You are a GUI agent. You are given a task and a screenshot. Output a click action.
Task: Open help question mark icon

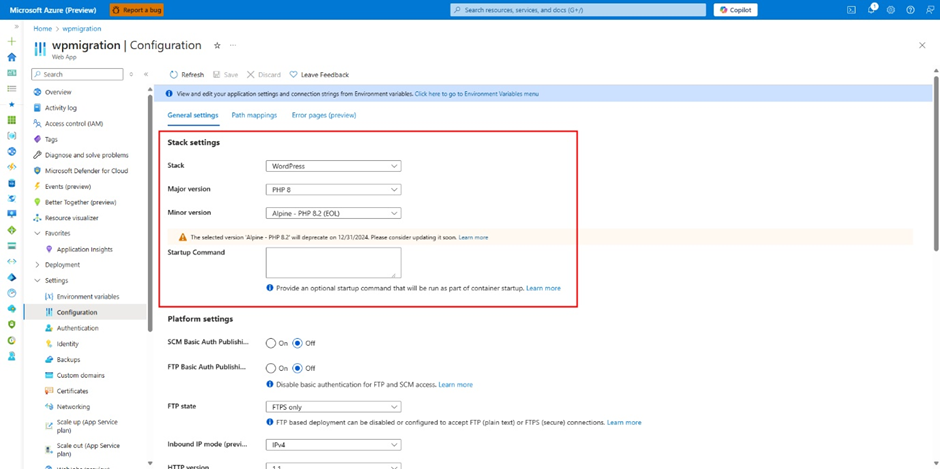910,10
